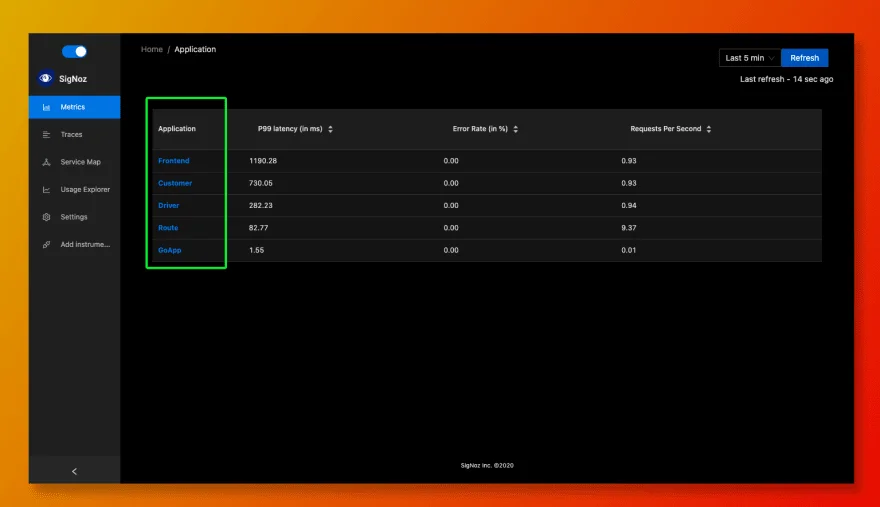Screen dimensions: 880x507
Task: Open Add instrumentation menu item
Action: pyautogui.click(x=74, y=245)
